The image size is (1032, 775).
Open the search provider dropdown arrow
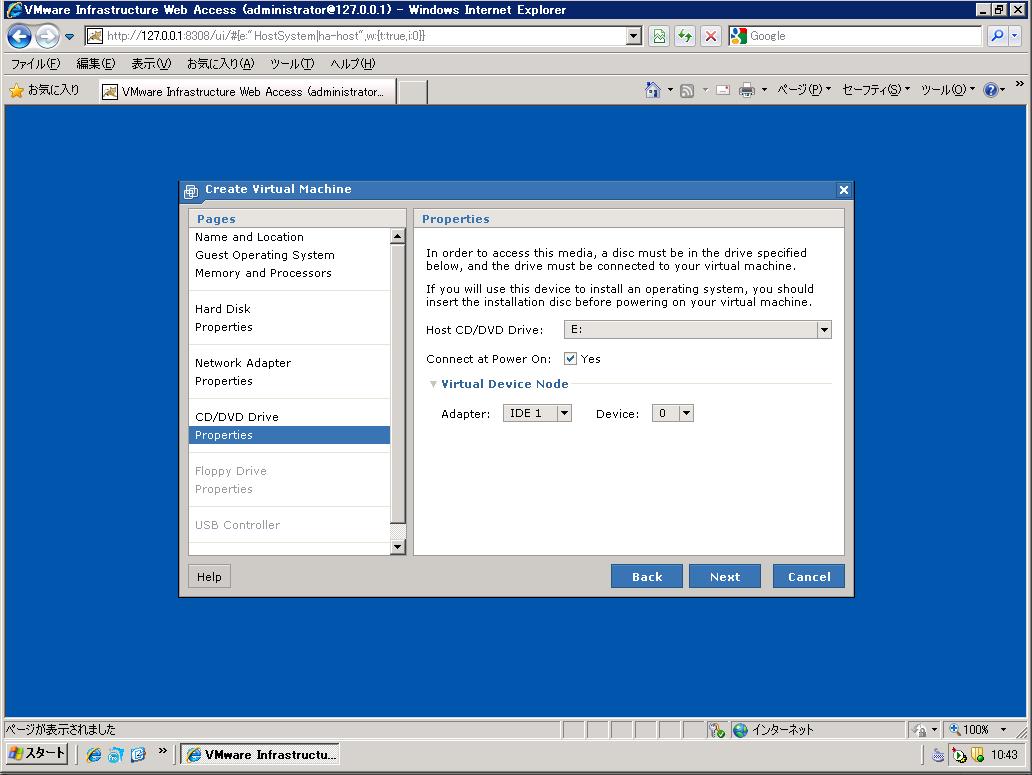point(1014,36)
